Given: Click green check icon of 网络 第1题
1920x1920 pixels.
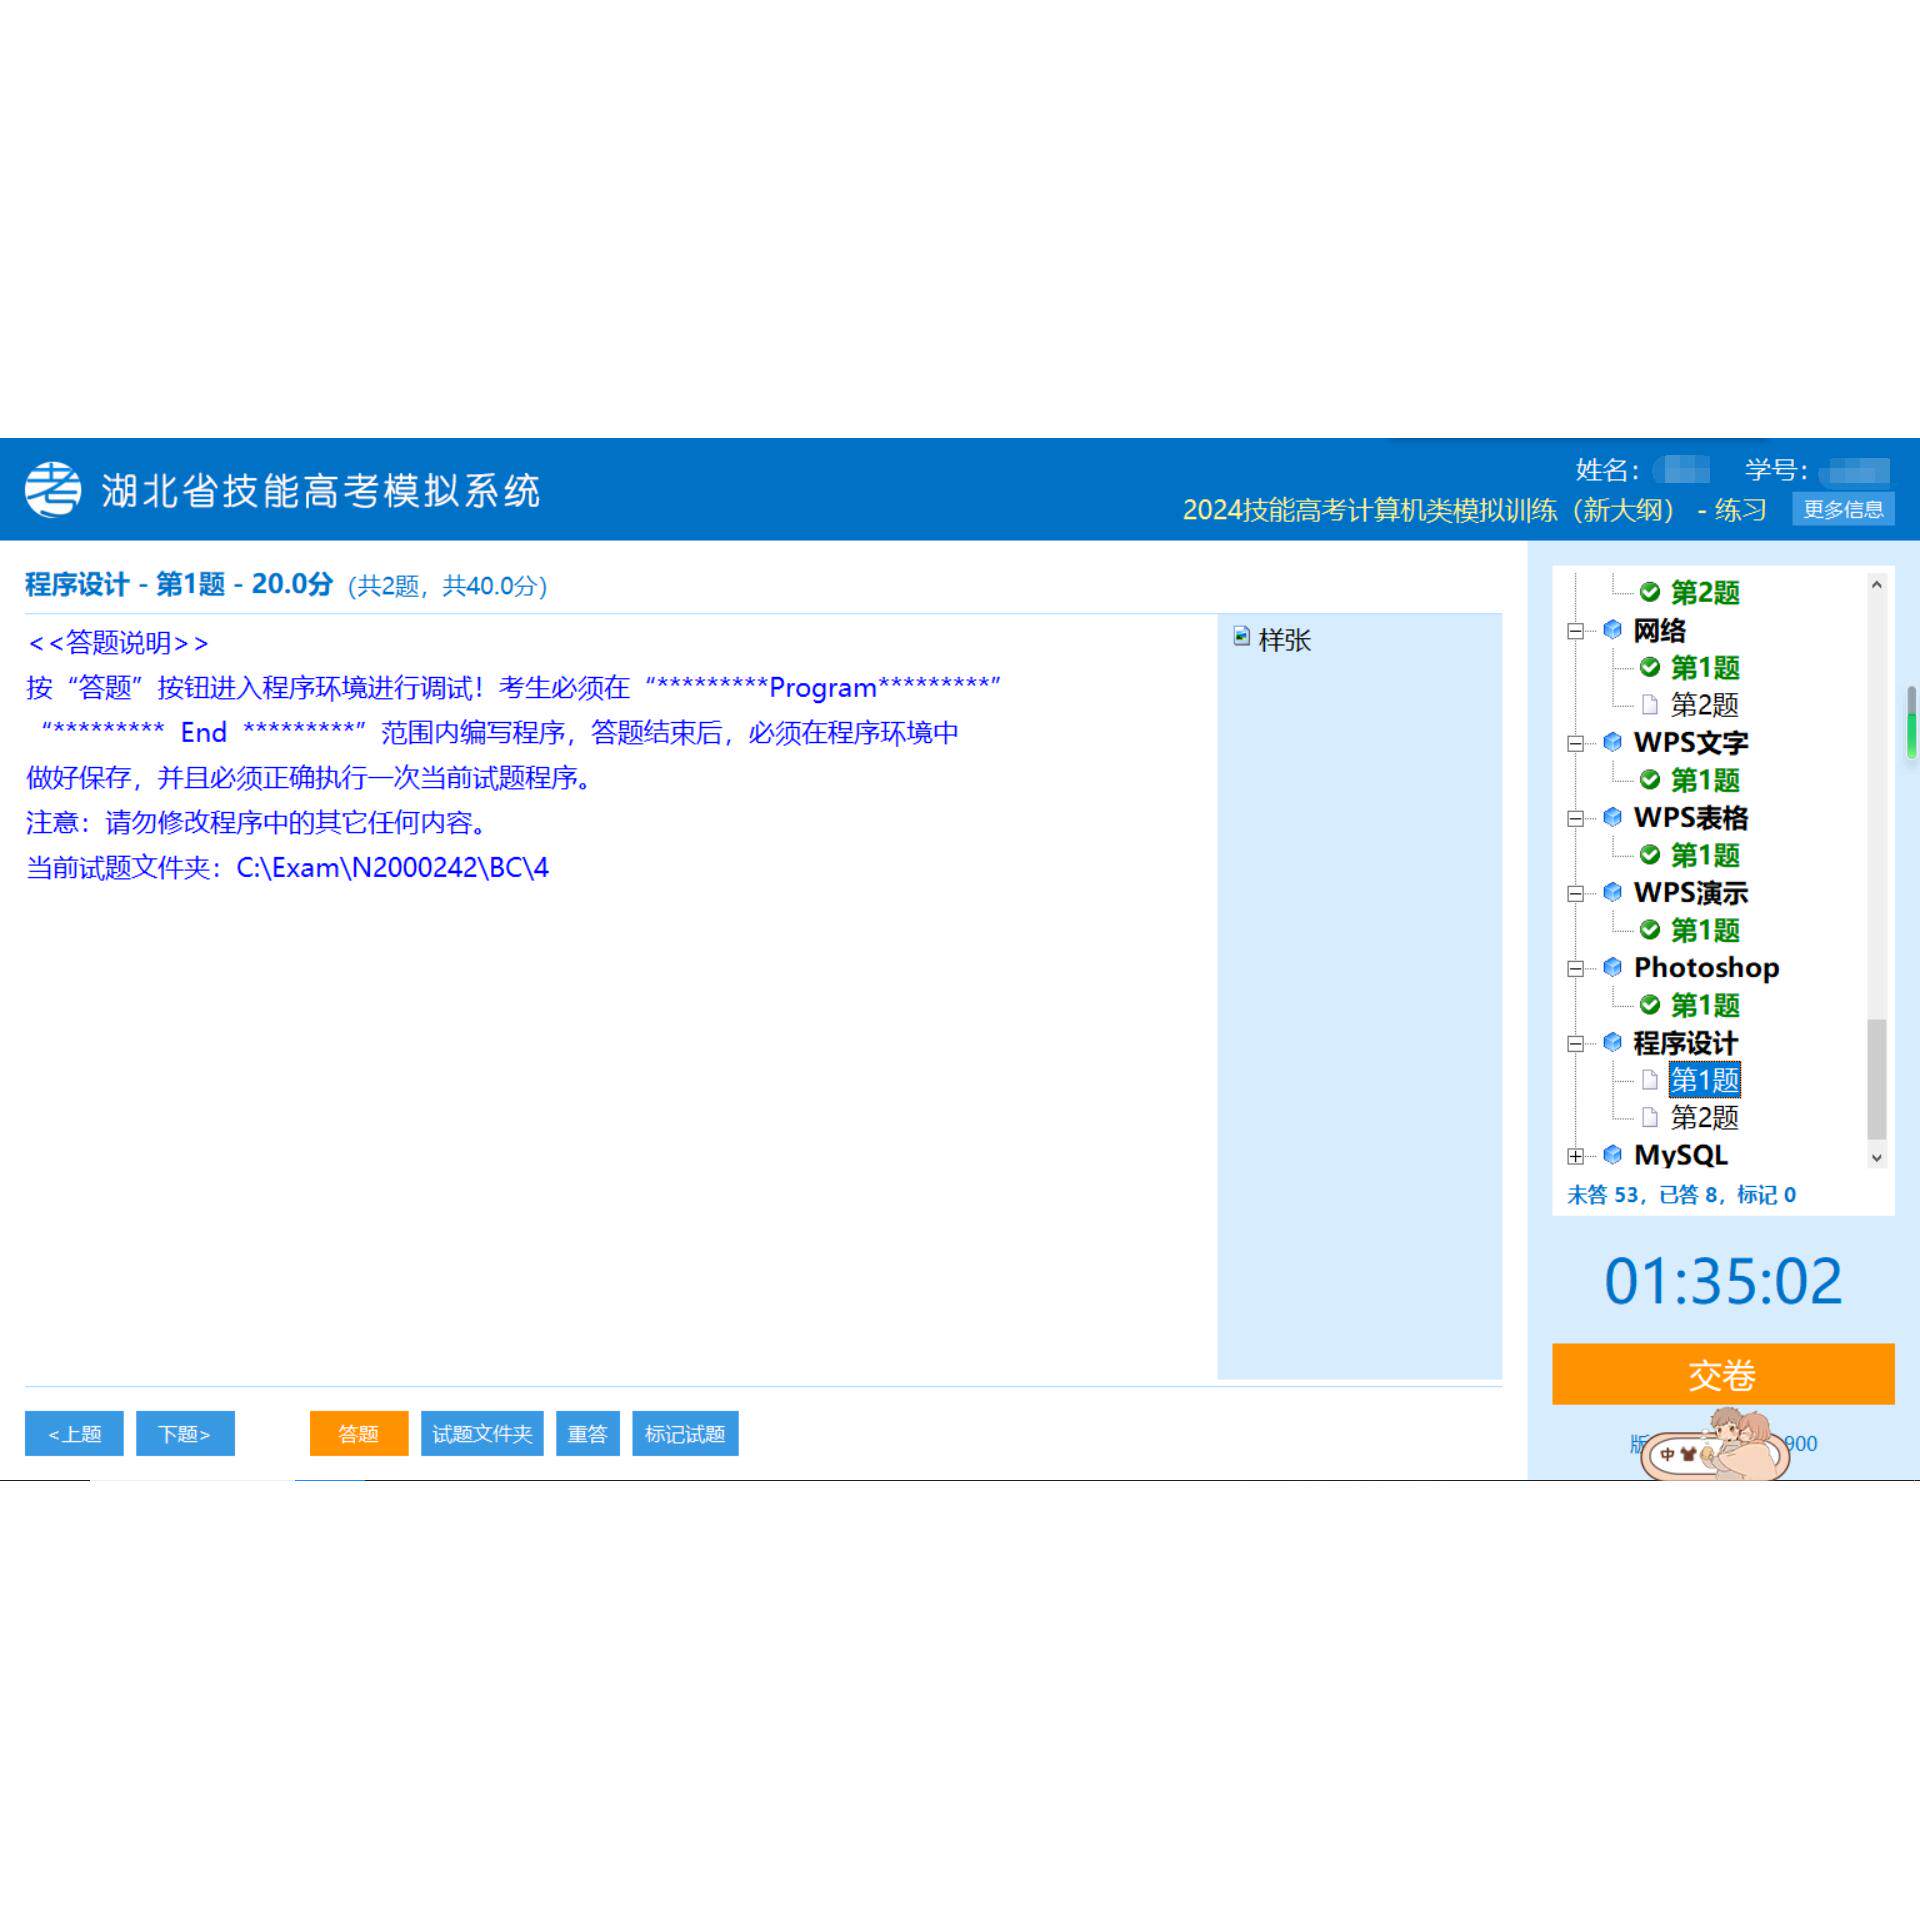Looking at the screenshot, I should (1650, 667).
